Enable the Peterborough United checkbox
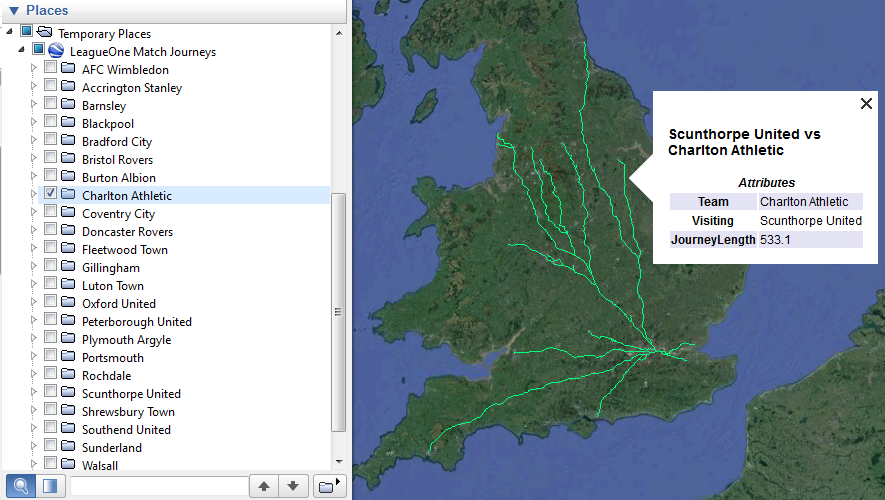The image size is (885, 500). tap(50, 319)
